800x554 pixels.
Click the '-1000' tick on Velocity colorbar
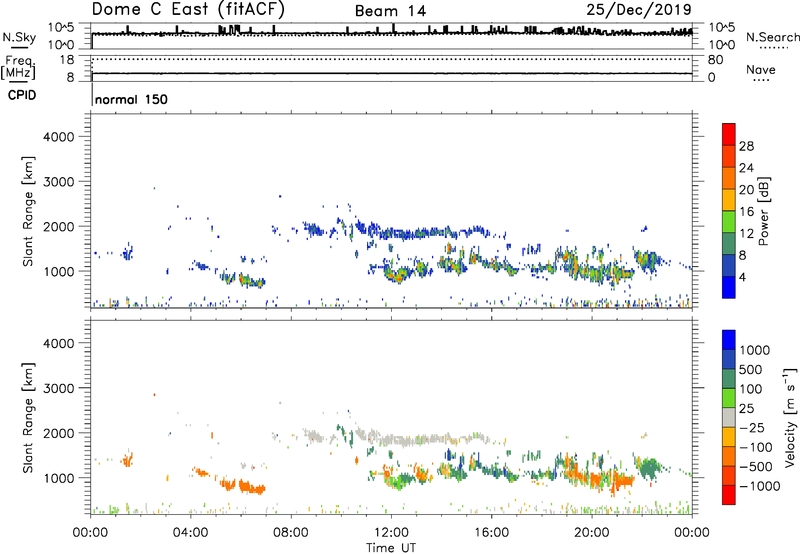759,486
